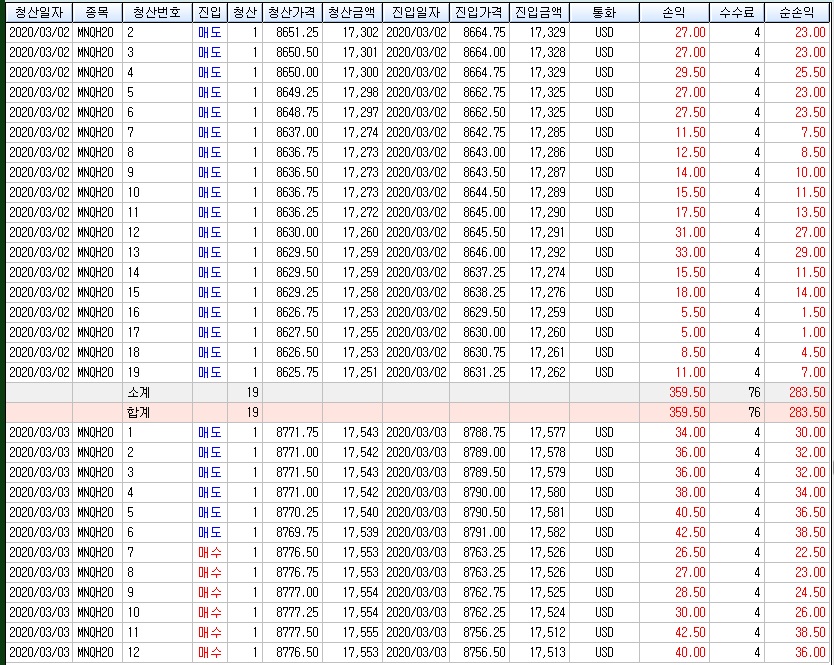Select the 소계 subtotal label

coord(139,393)
